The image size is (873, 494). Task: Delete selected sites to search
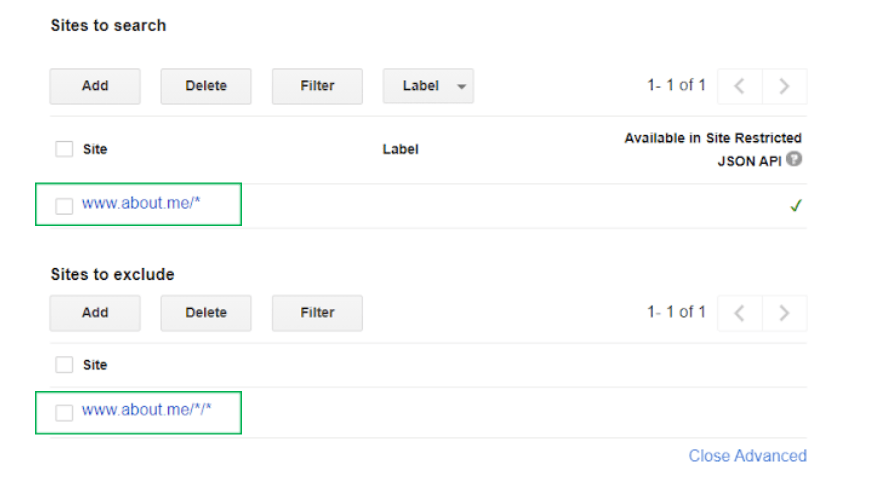pyautogui.click(x=206, y=86)
